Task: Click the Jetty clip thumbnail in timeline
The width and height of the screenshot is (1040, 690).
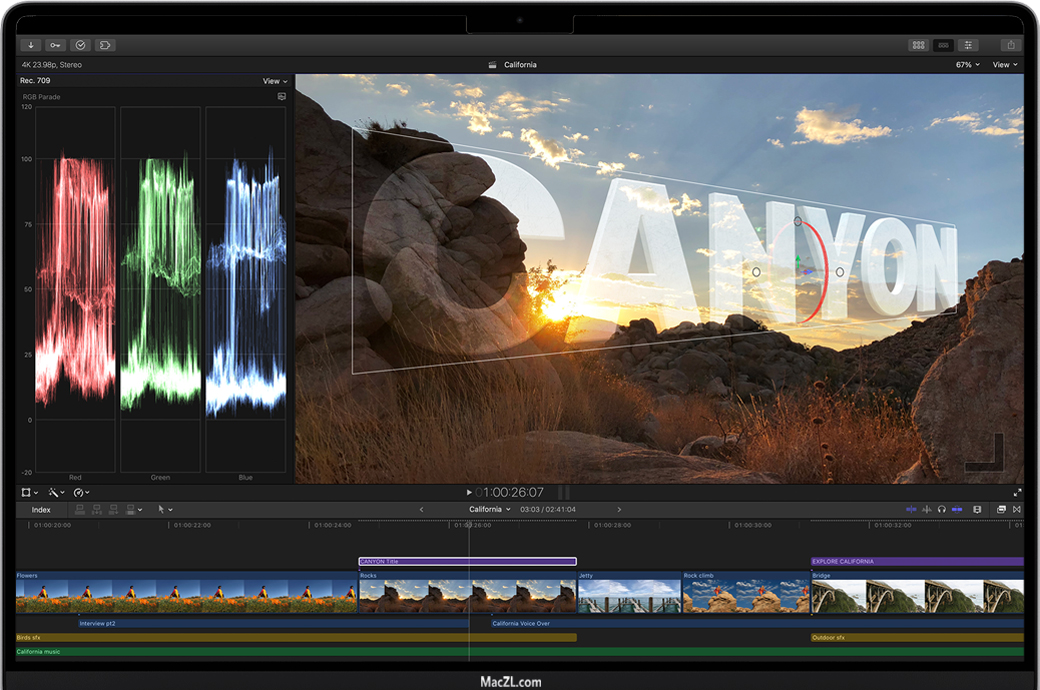Action: [629, 597]
